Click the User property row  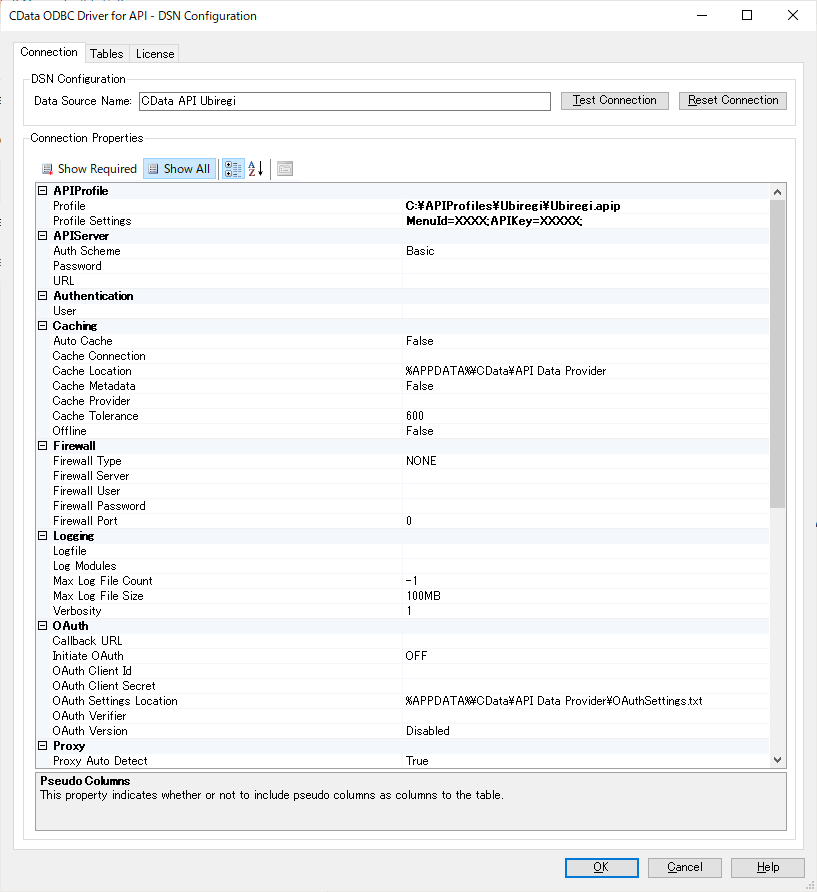(x=402, y=311)
